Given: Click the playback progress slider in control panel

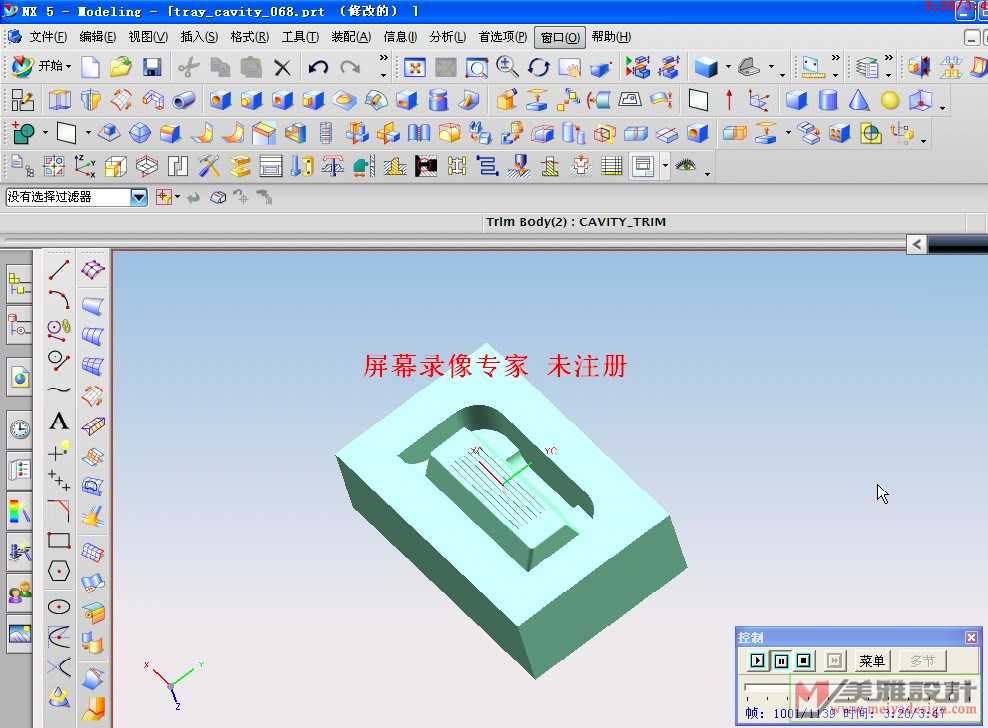Looking at the screenshot, I should pyautogui.click(x=857, y=688).
